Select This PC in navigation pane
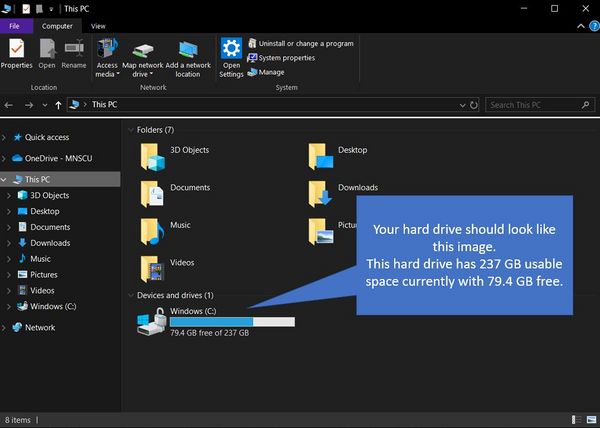The image size is (600, 428). click(37, 179)
